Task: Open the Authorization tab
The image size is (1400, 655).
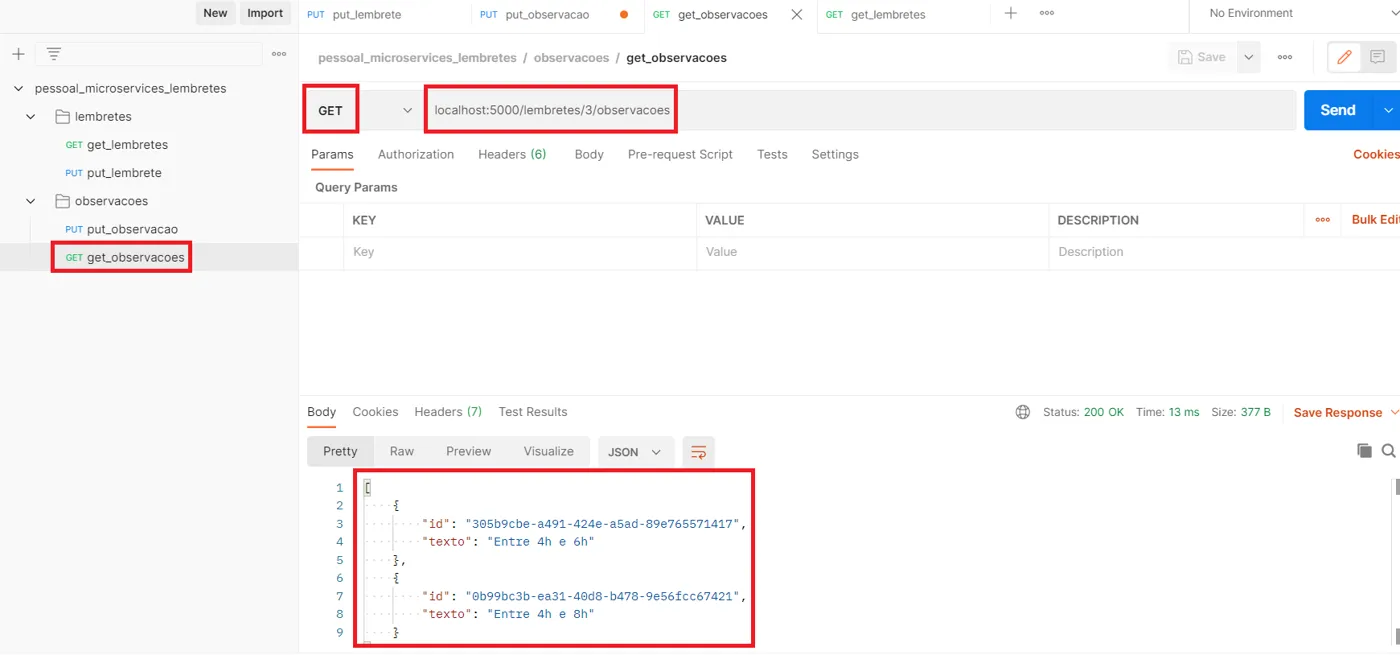Action: [416, 154]
